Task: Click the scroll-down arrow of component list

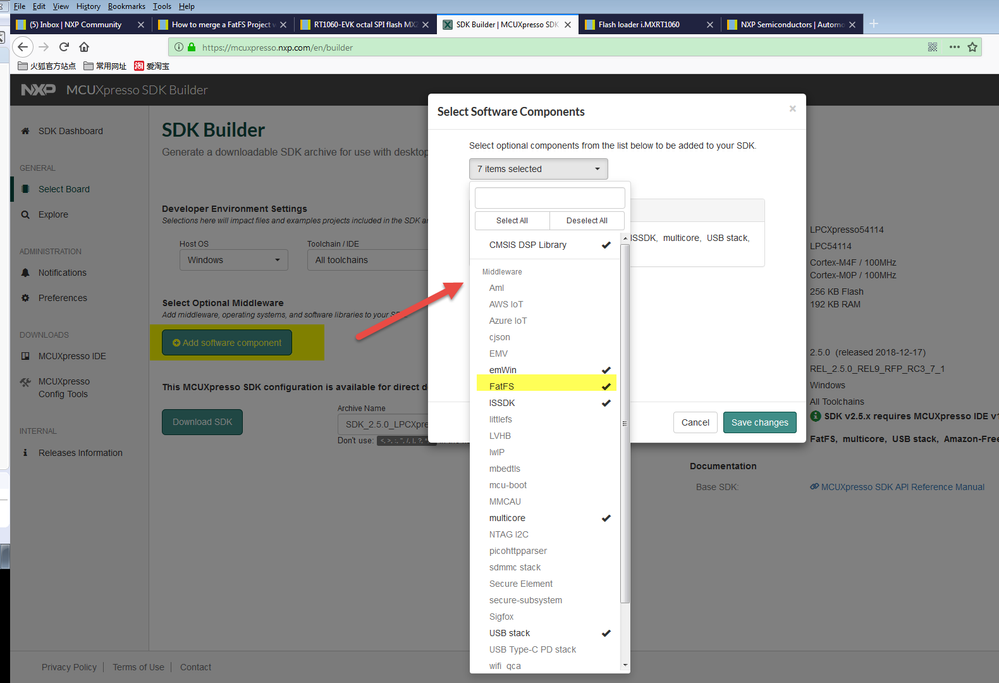Action: [x=625, y=665]
